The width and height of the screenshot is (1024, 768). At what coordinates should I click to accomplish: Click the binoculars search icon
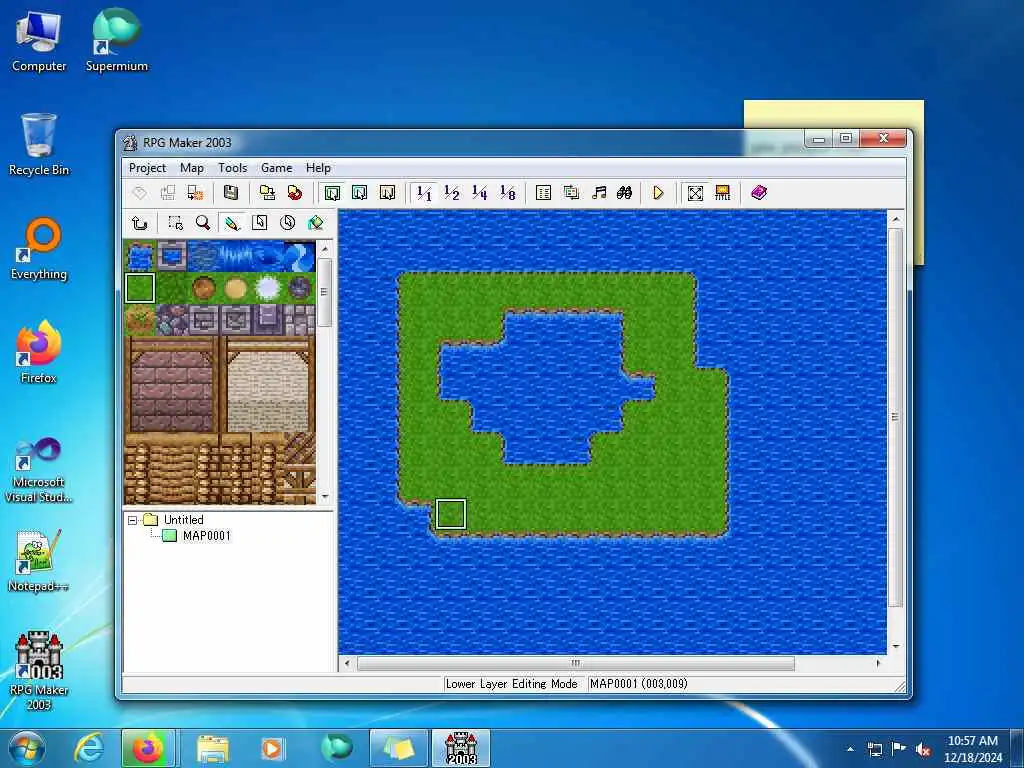click(x=624, y=193)
